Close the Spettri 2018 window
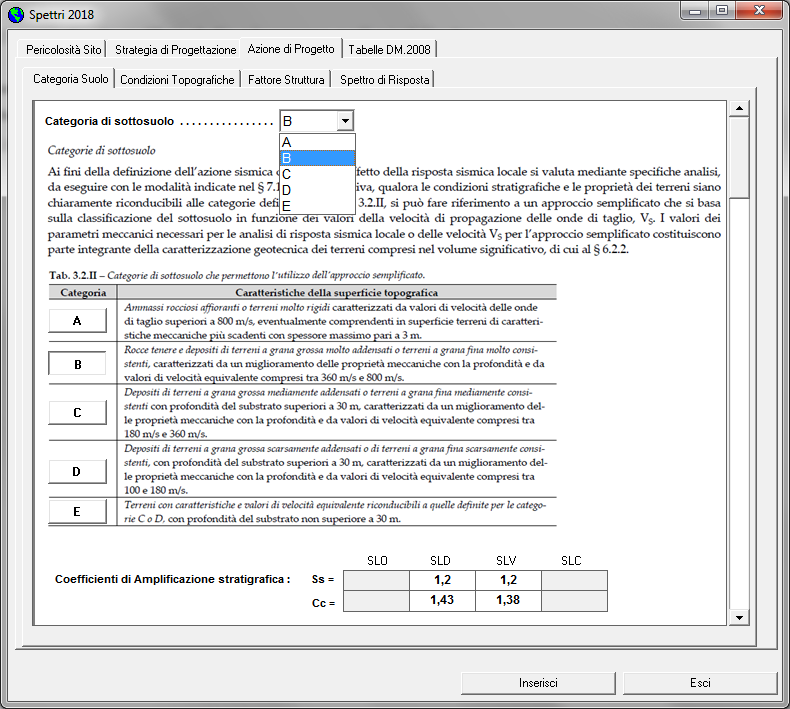 click(759, 11)
